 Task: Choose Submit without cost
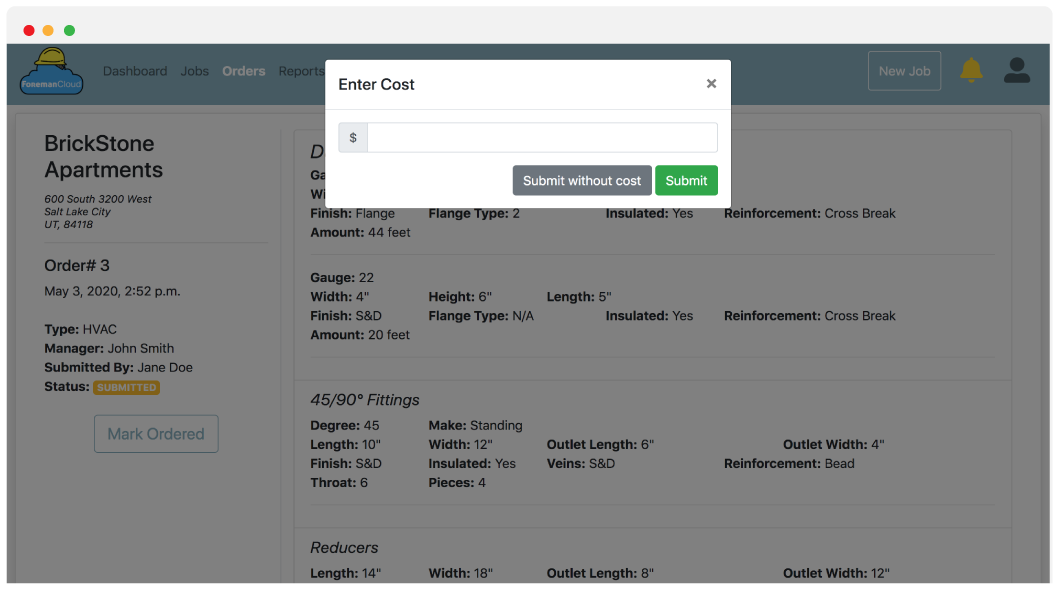[582, 181]
